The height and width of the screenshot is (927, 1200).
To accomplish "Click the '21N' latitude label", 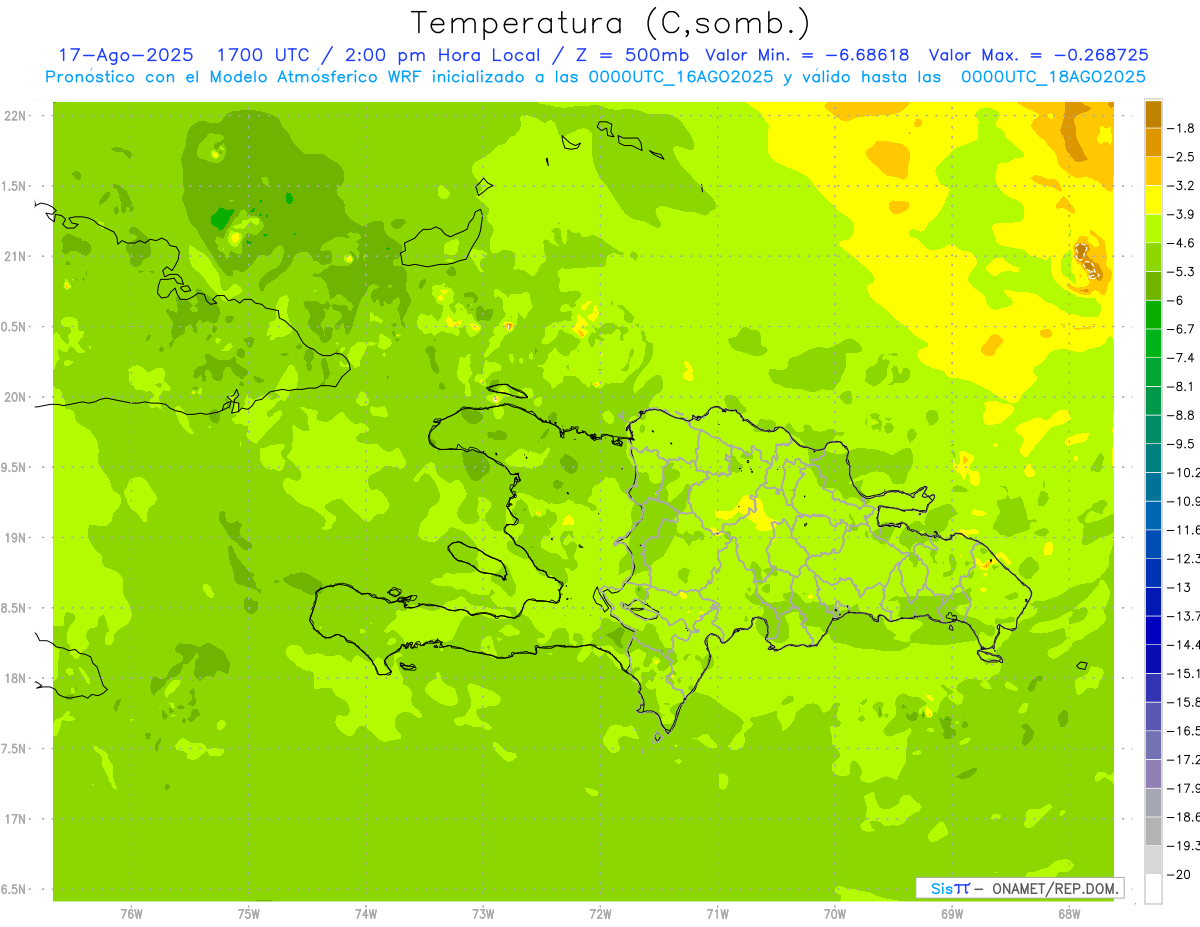I will coord(16,257).
